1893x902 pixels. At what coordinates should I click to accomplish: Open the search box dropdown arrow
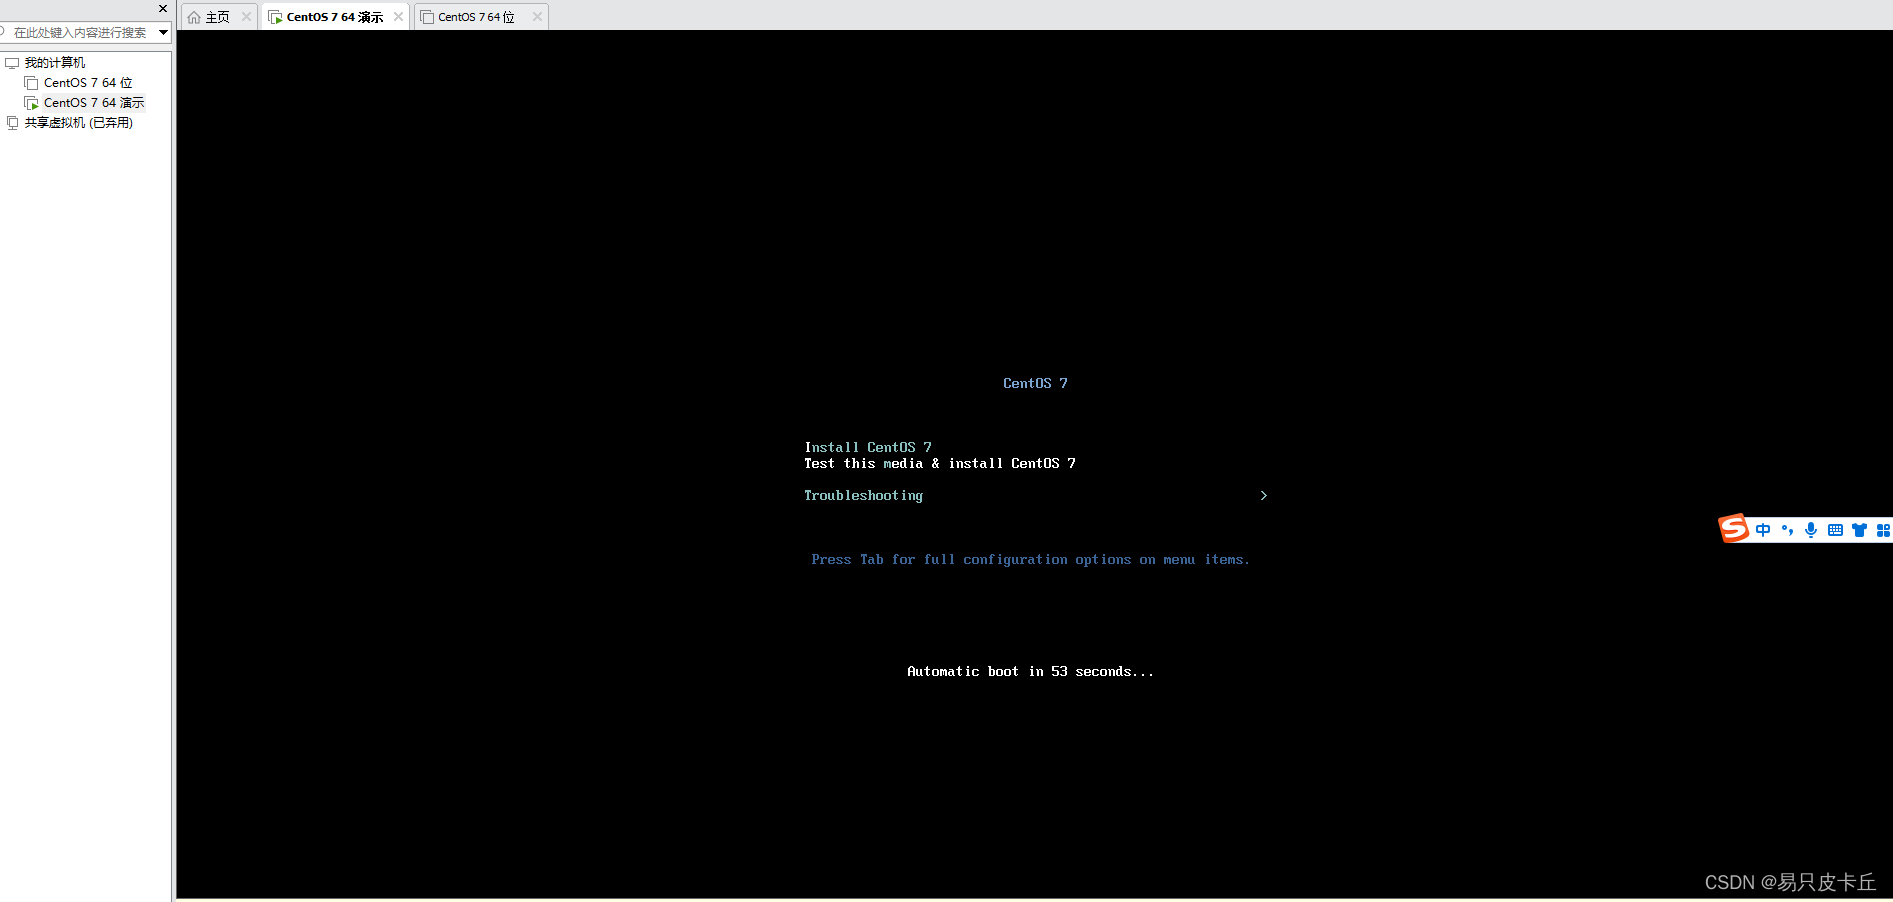click(x=163, y=32)
